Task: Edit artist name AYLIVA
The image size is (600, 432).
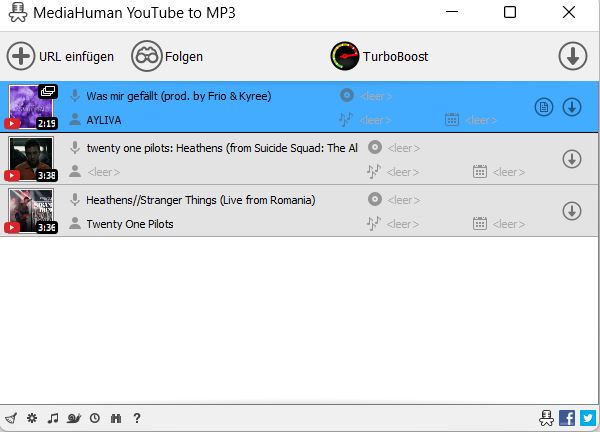Action: [x=104, y=120]
